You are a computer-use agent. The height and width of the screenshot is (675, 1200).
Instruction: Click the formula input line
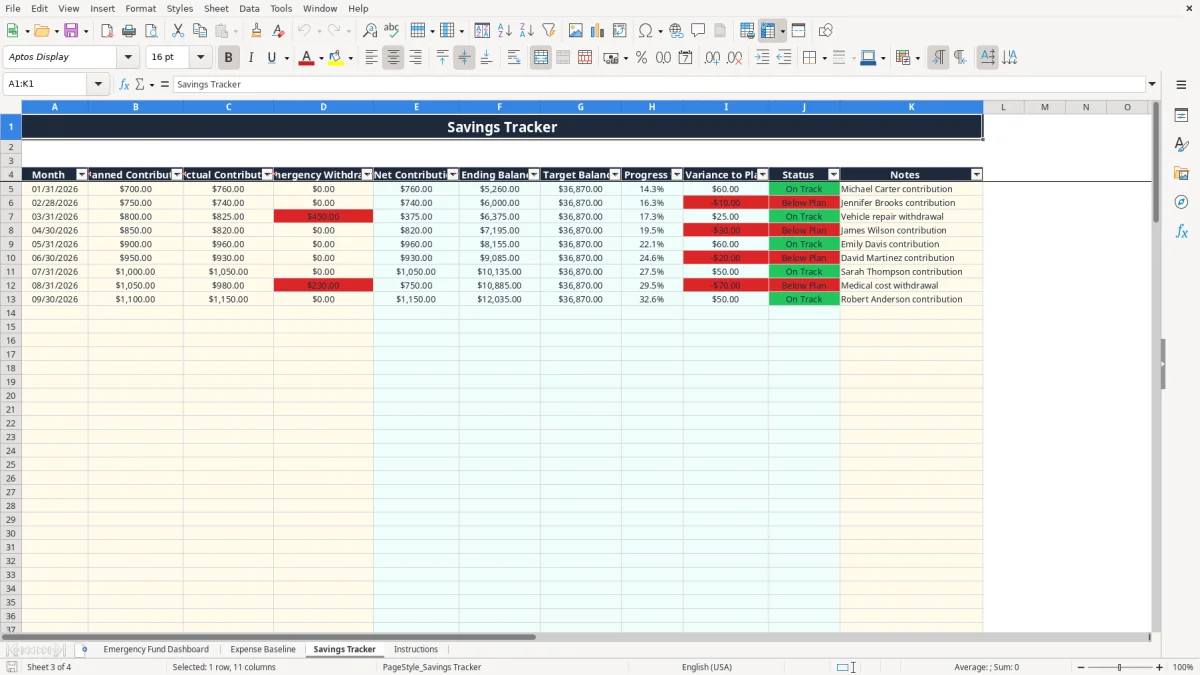click(658, 85)
